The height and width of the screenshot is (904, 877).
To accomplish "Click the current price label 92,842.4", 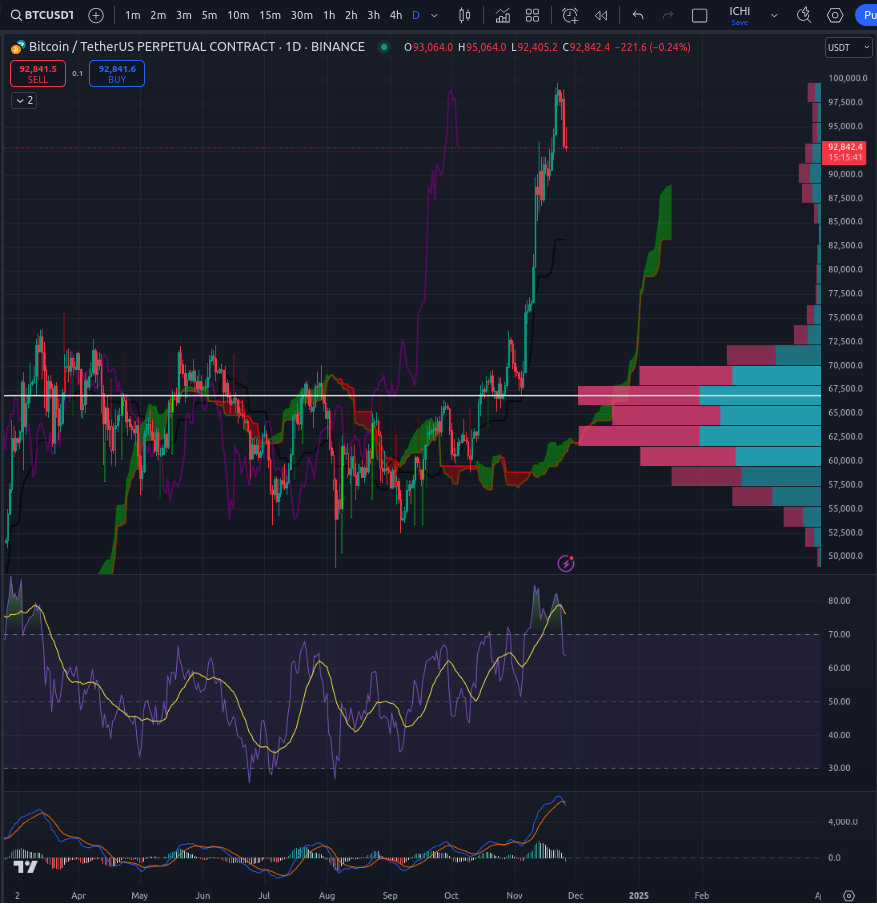I will (844, 152).
